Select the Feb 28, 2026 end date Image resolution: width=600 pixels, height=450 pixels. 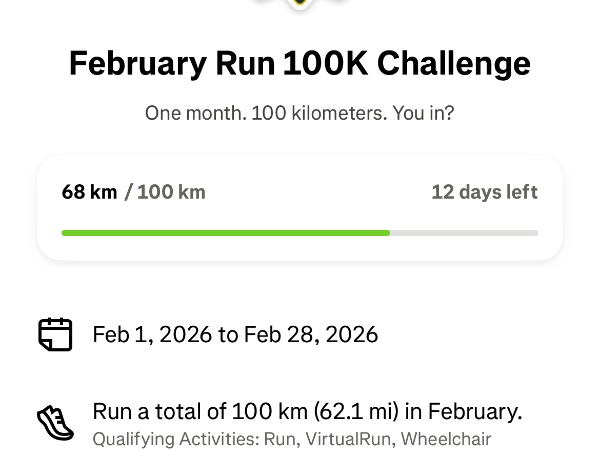[310, 334]
